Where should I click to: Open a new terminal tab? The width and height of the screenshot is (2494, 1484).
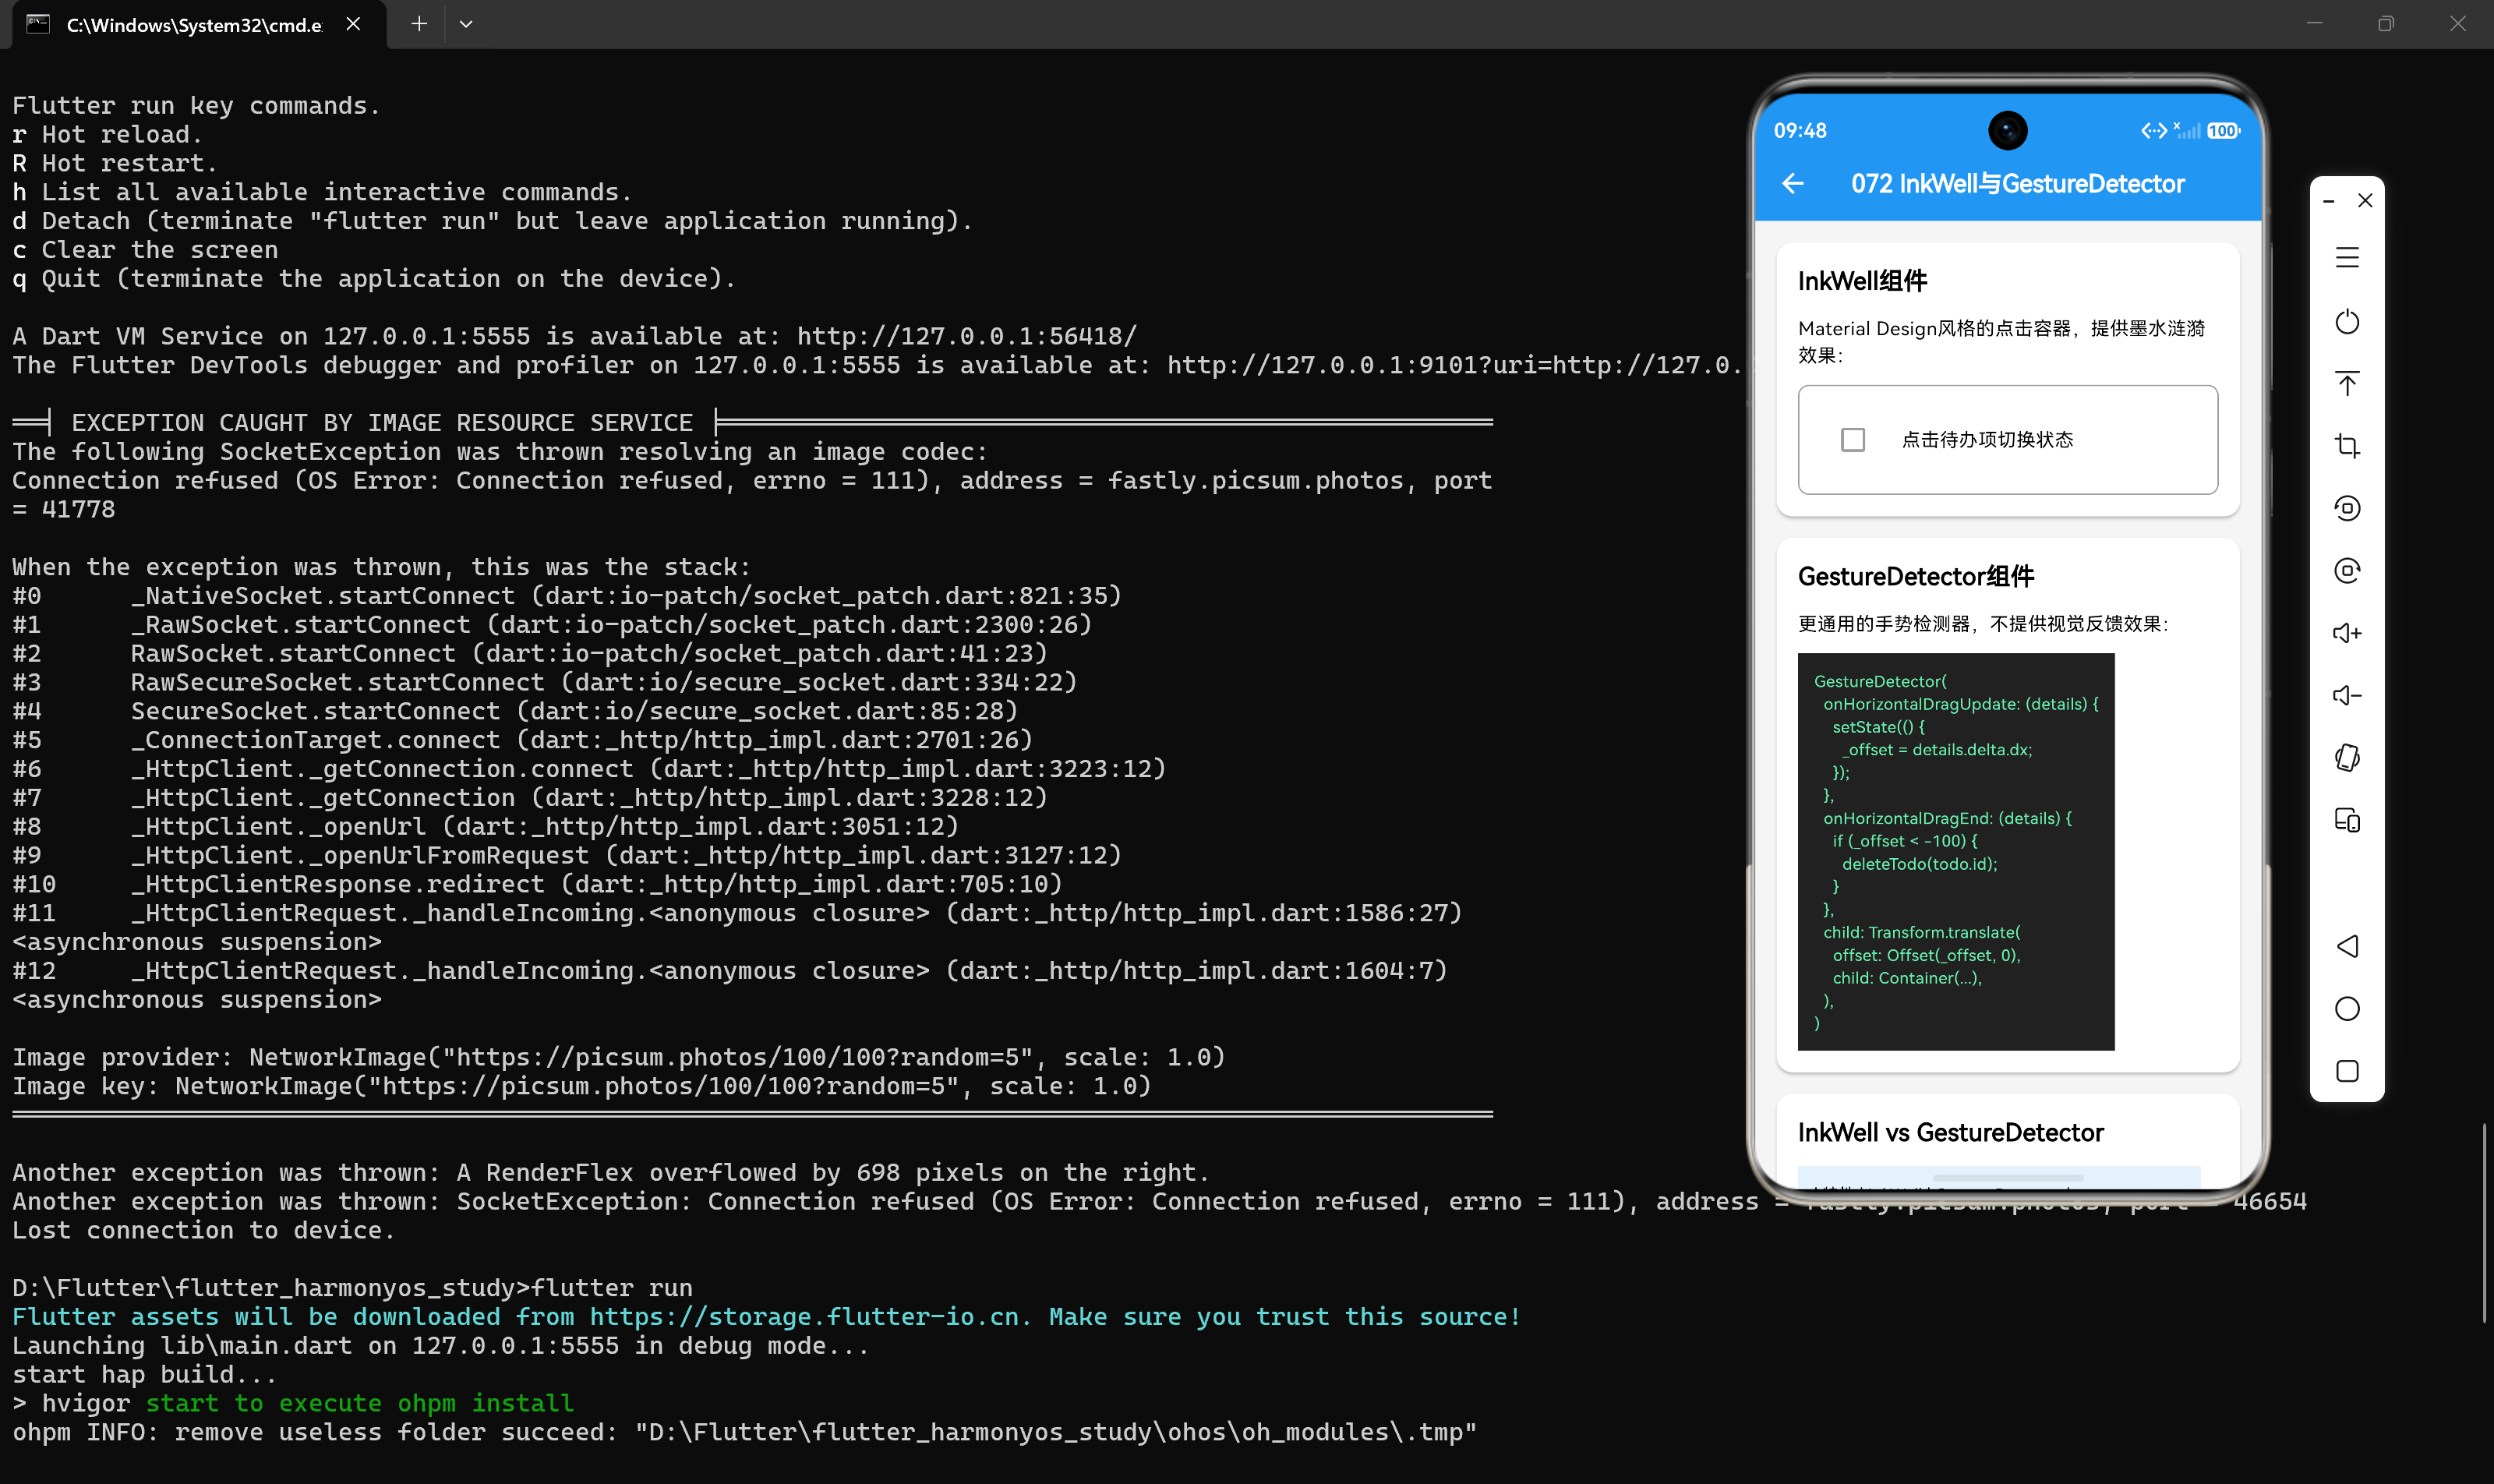[419, 24]
